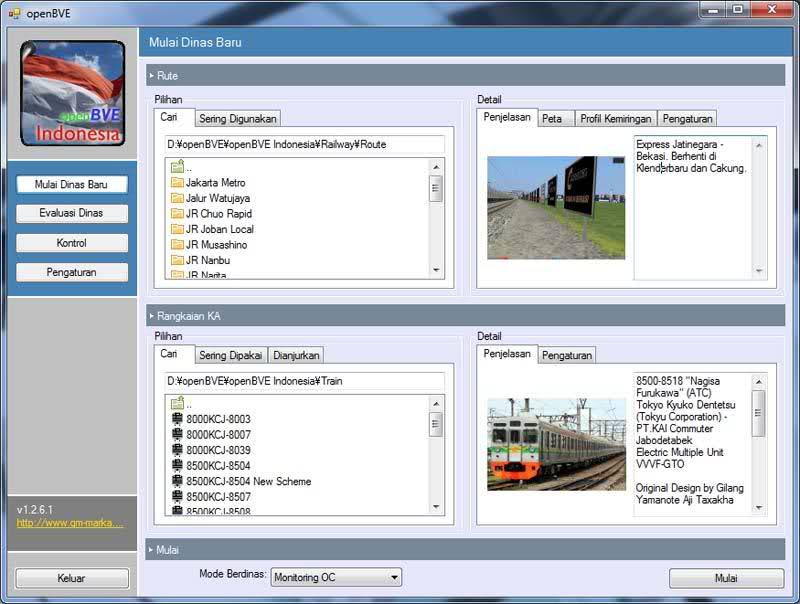Switch to route Sering Digunakan tab

(238, 118)
